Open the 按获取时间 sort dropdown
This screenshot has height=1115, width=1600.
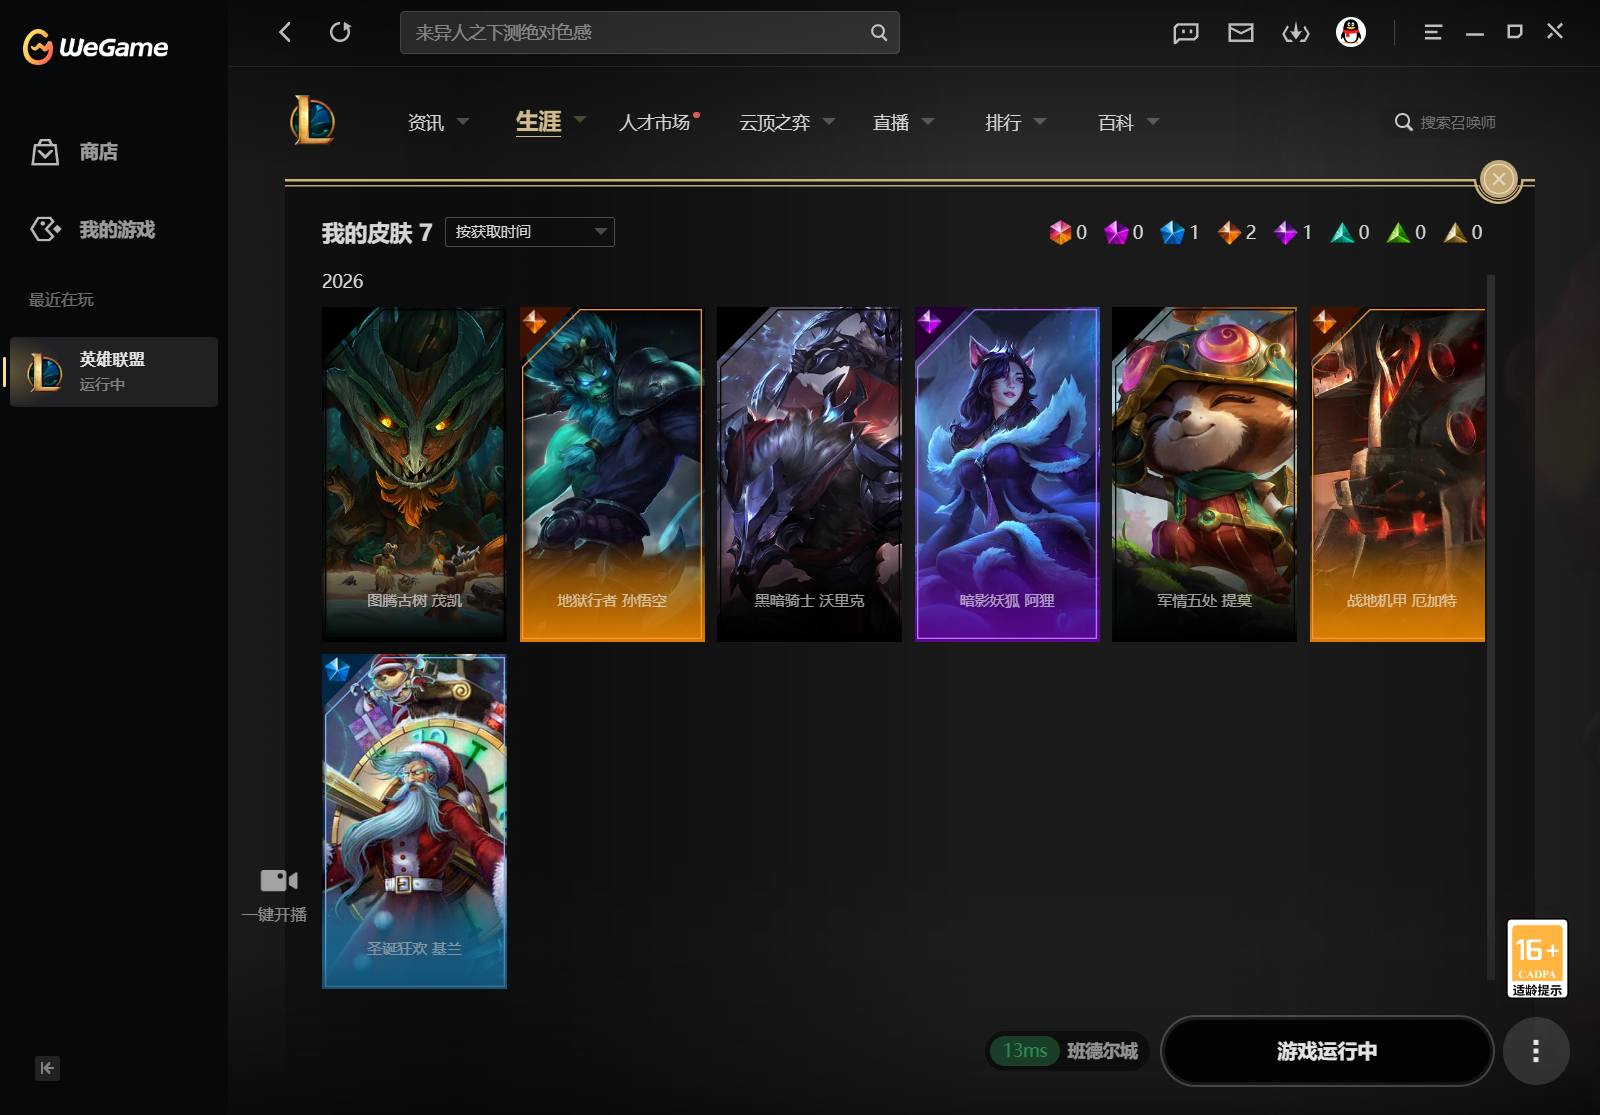(x=530, y=232)
